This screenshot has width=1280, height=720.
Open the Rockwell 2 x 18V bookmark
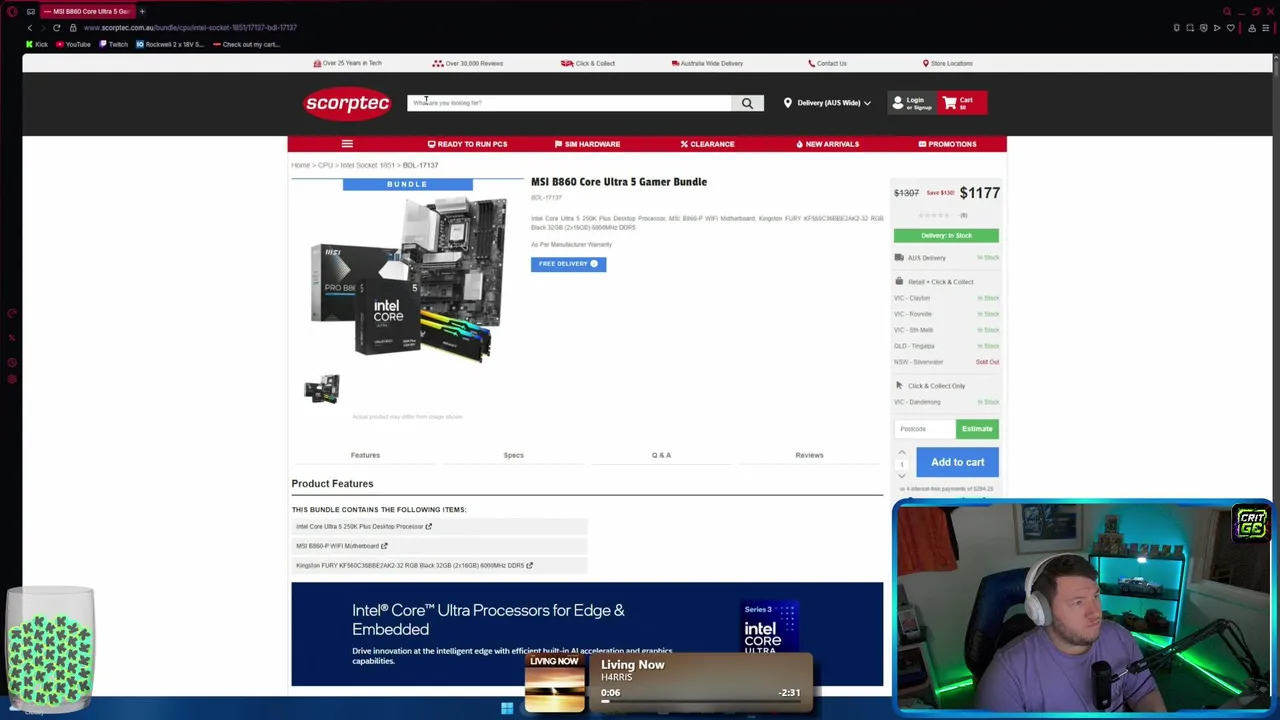[170, 44]
